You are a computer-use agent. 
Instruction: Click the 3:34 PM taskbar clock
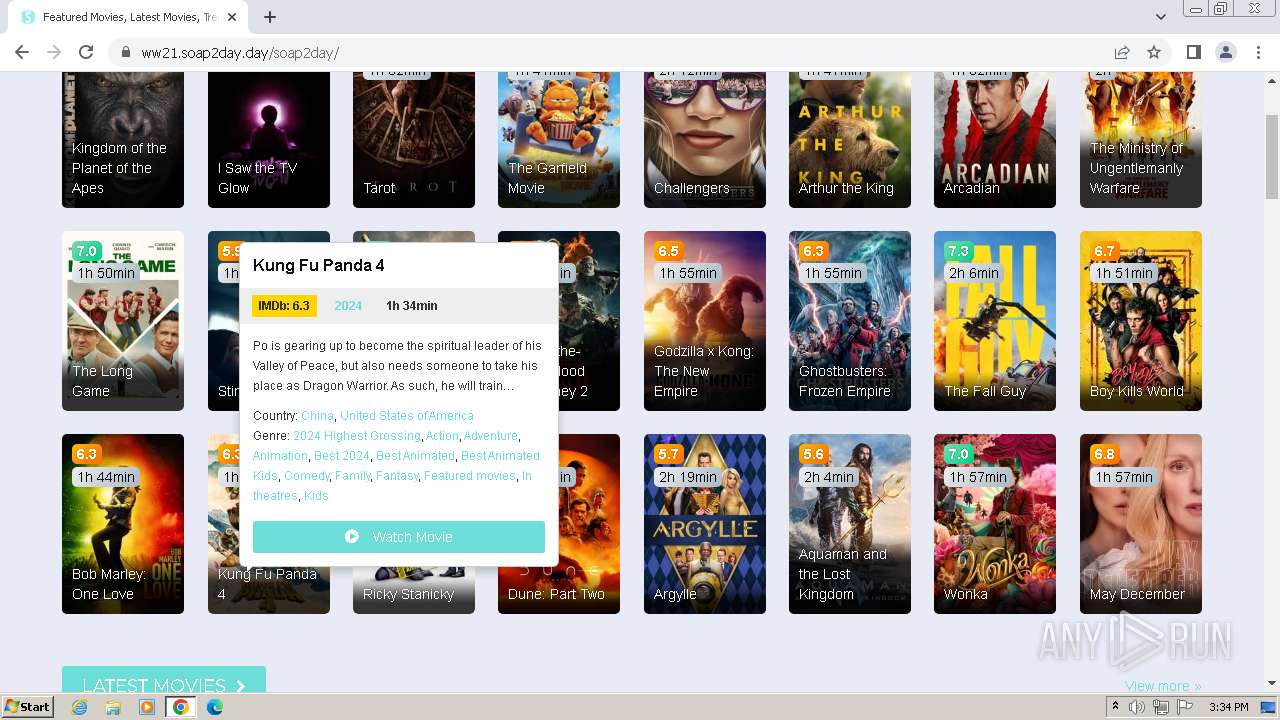(1228, 707)
